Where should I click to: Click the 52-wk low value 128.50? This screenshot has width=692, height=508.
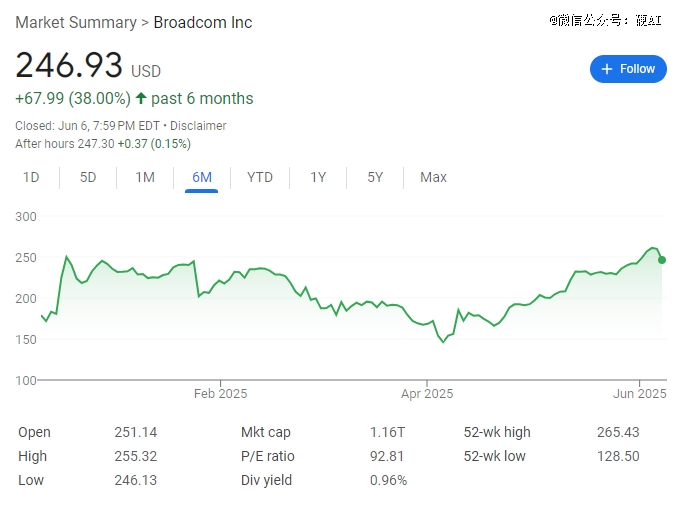618,456
